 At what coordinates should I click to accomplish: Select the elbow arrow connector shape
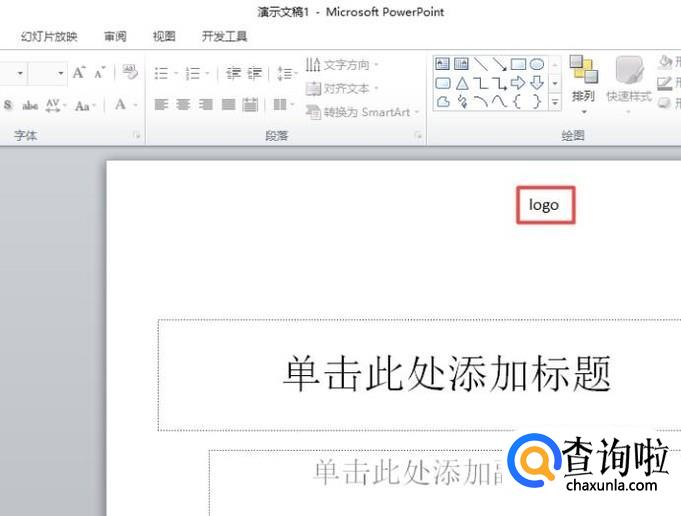499,83
